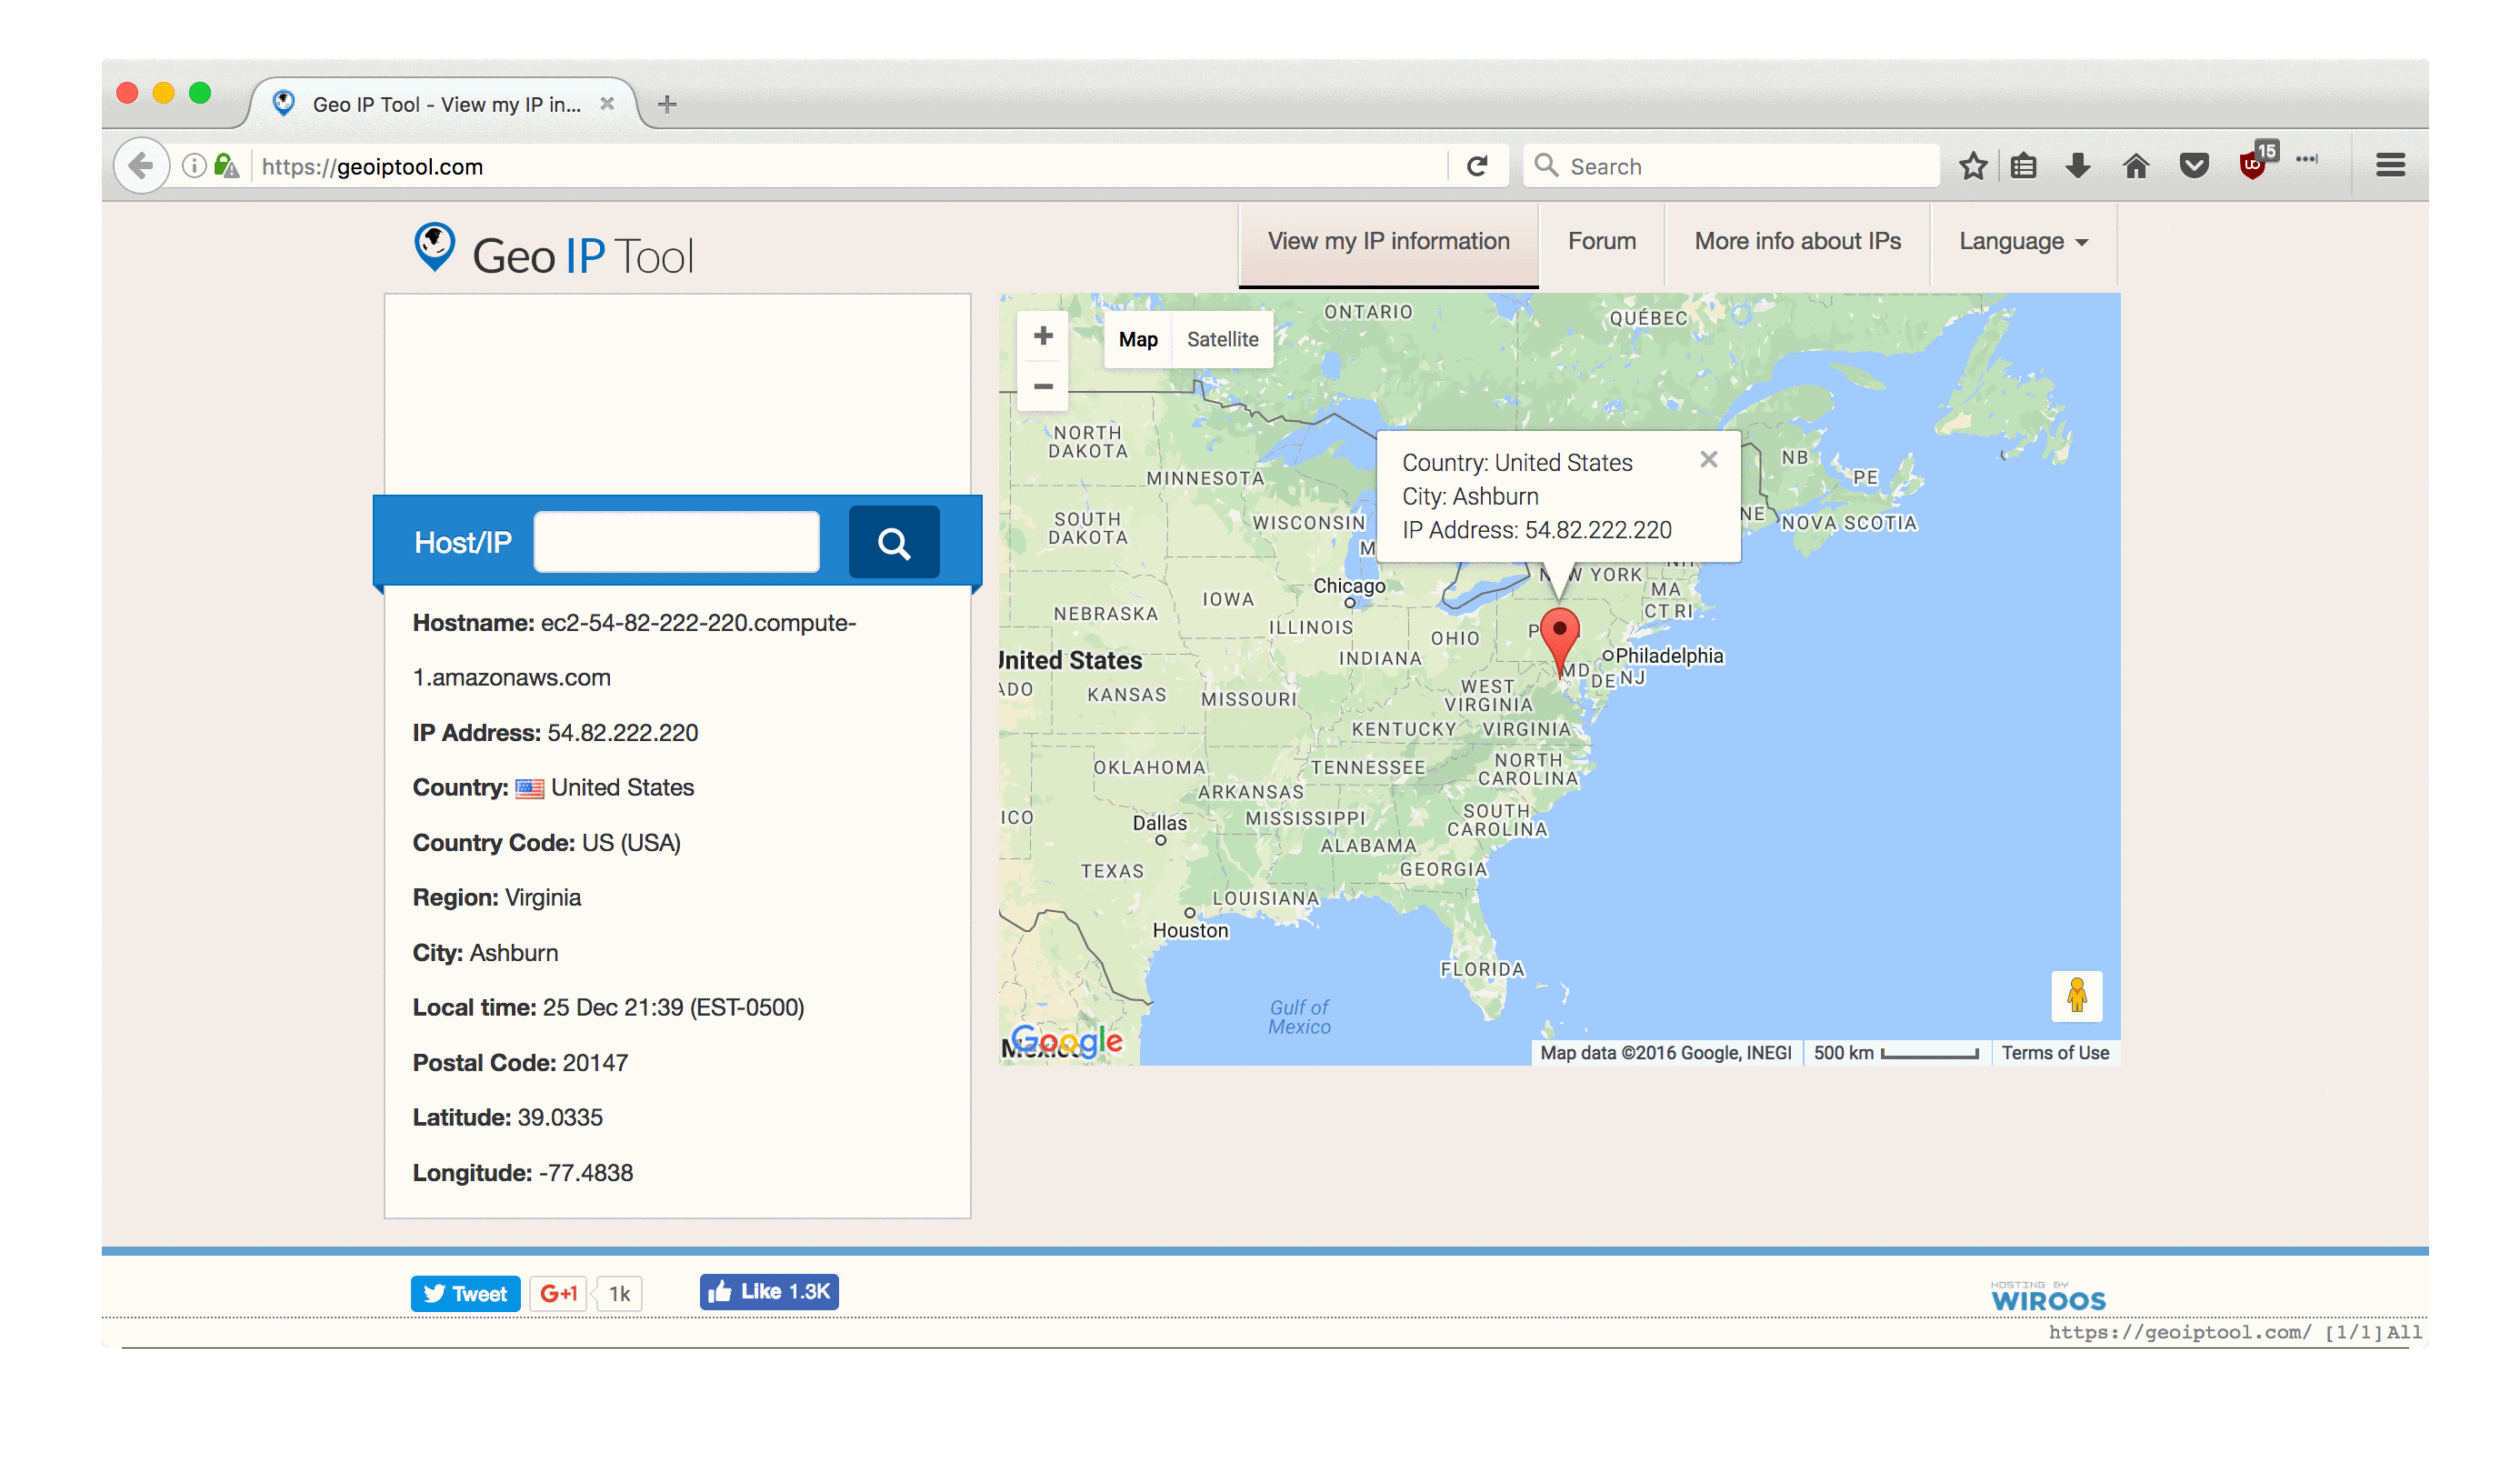
Task: Click the magnifier search button beside Host/IP
Action: (x=893, y=543)
